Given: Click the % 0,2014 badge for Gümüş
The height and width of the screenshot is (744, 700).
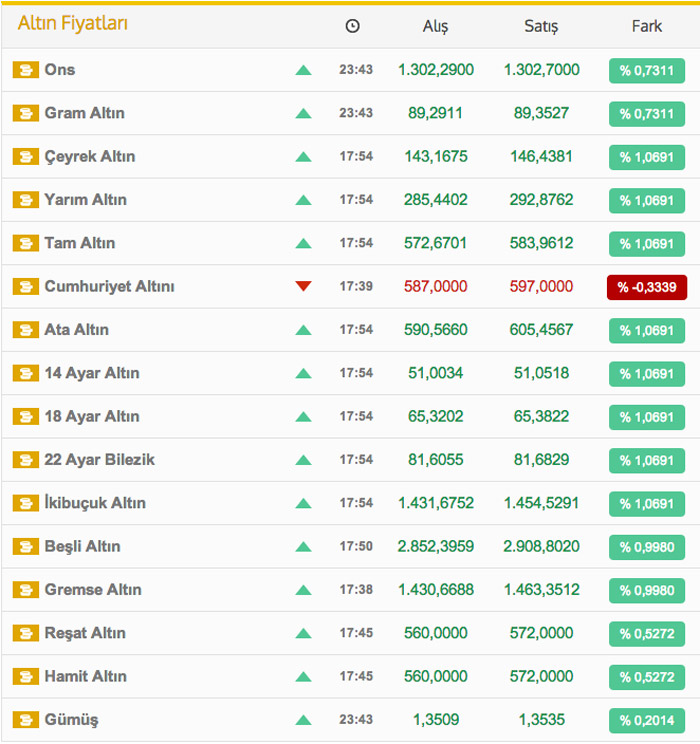Looking at the screenshot, I should tap(646, 720).
